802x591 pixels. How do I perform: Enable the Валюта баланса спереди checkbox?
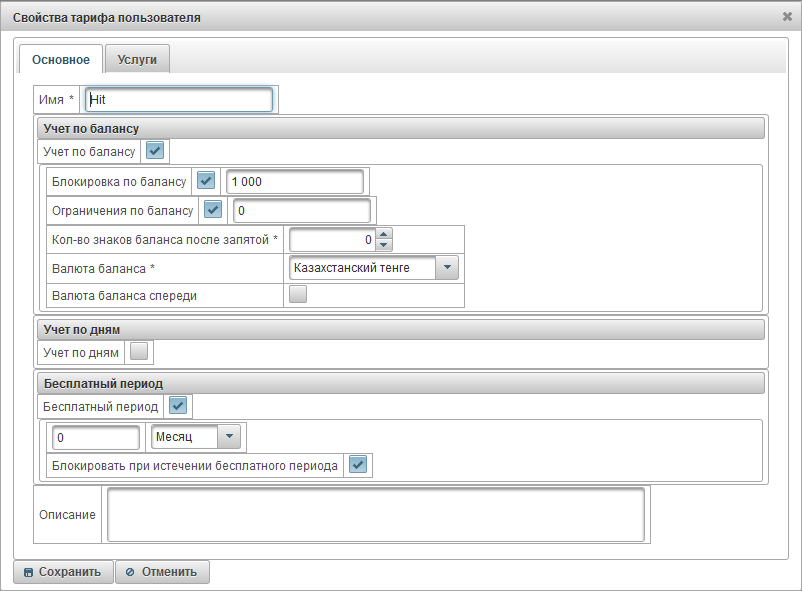click(297, 295)
